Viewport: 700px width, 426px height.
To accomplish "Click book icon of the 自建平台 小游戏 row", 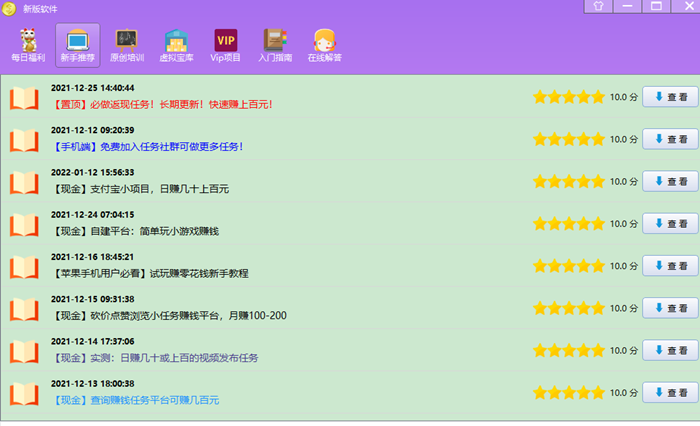I will pos(24,224).
